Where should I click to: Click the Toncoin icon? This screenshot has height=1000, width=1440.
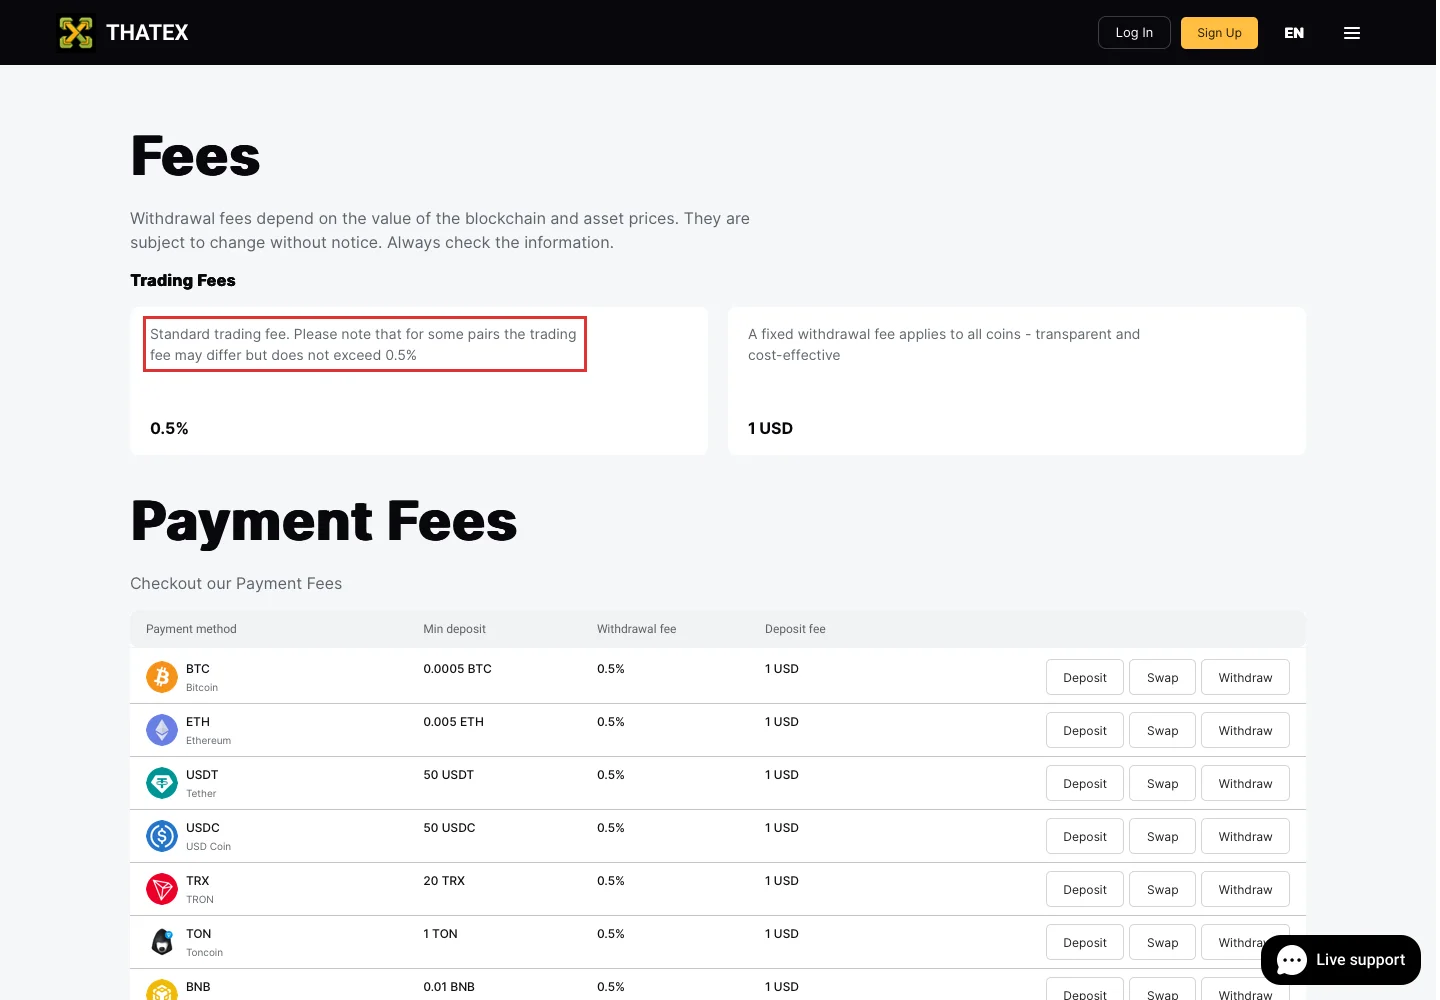click(x=162, y=942)
